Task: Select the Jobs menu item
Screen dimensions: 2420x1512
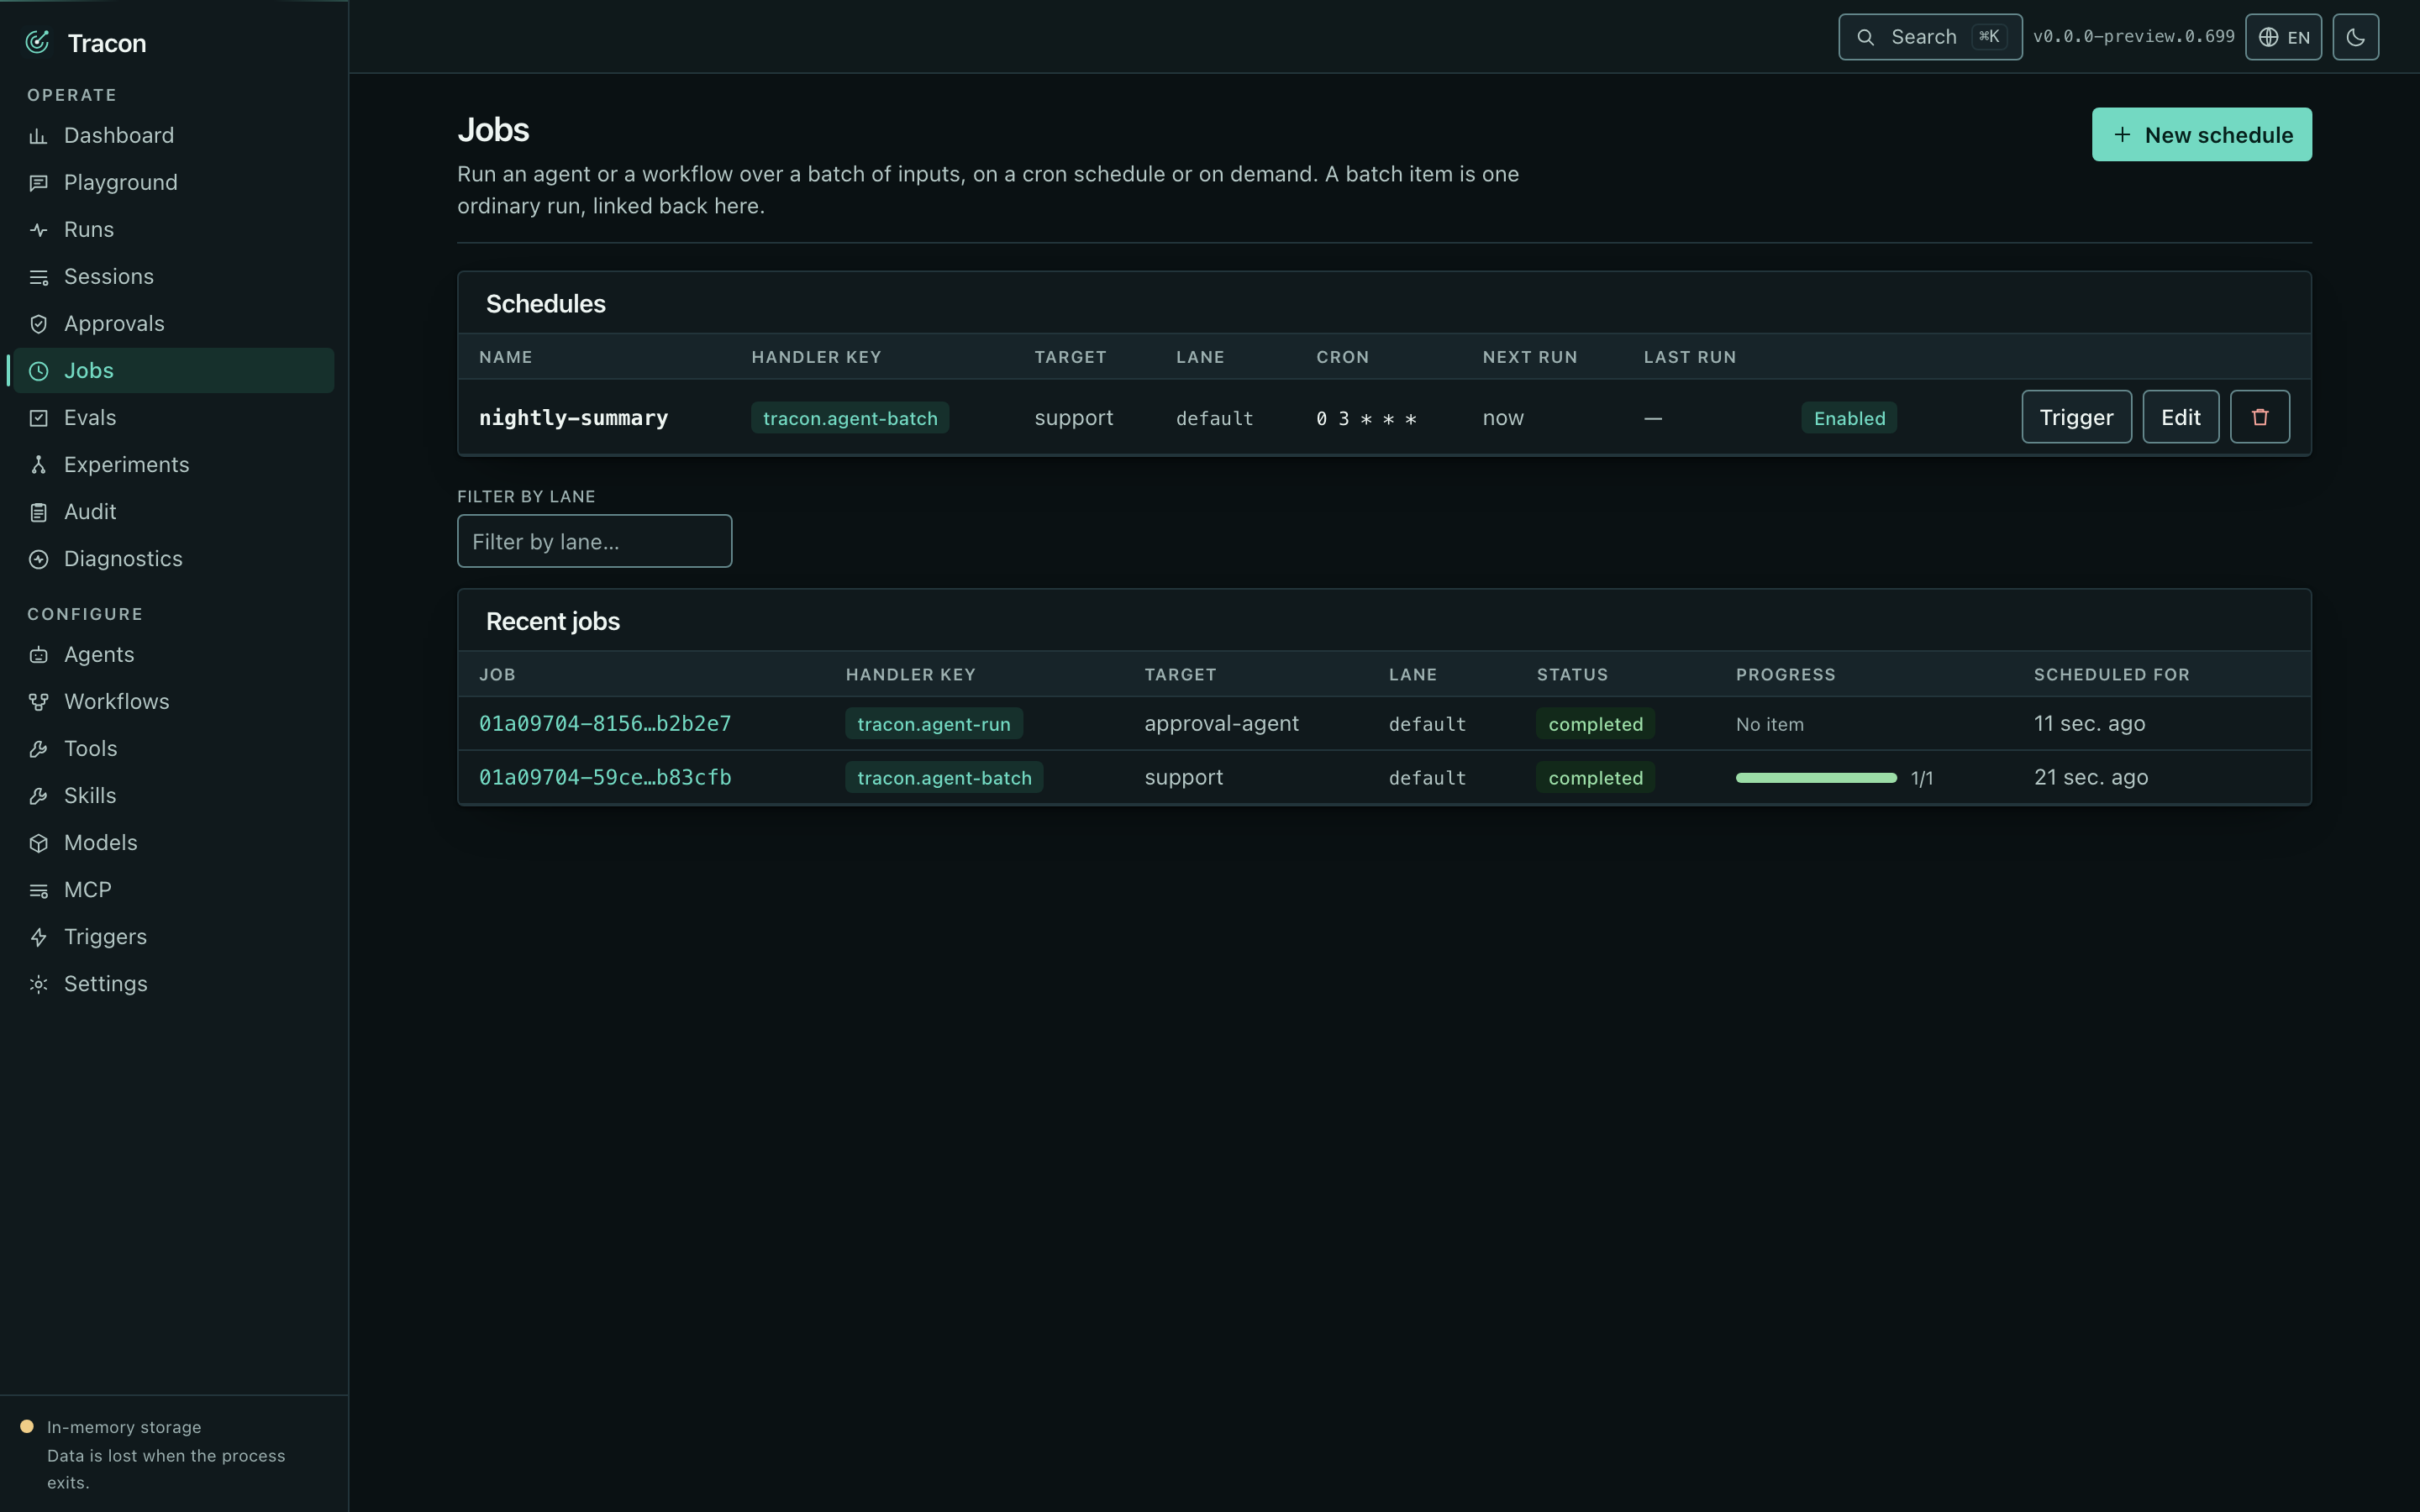Action: pyautogui.click(x=172, y=370)
